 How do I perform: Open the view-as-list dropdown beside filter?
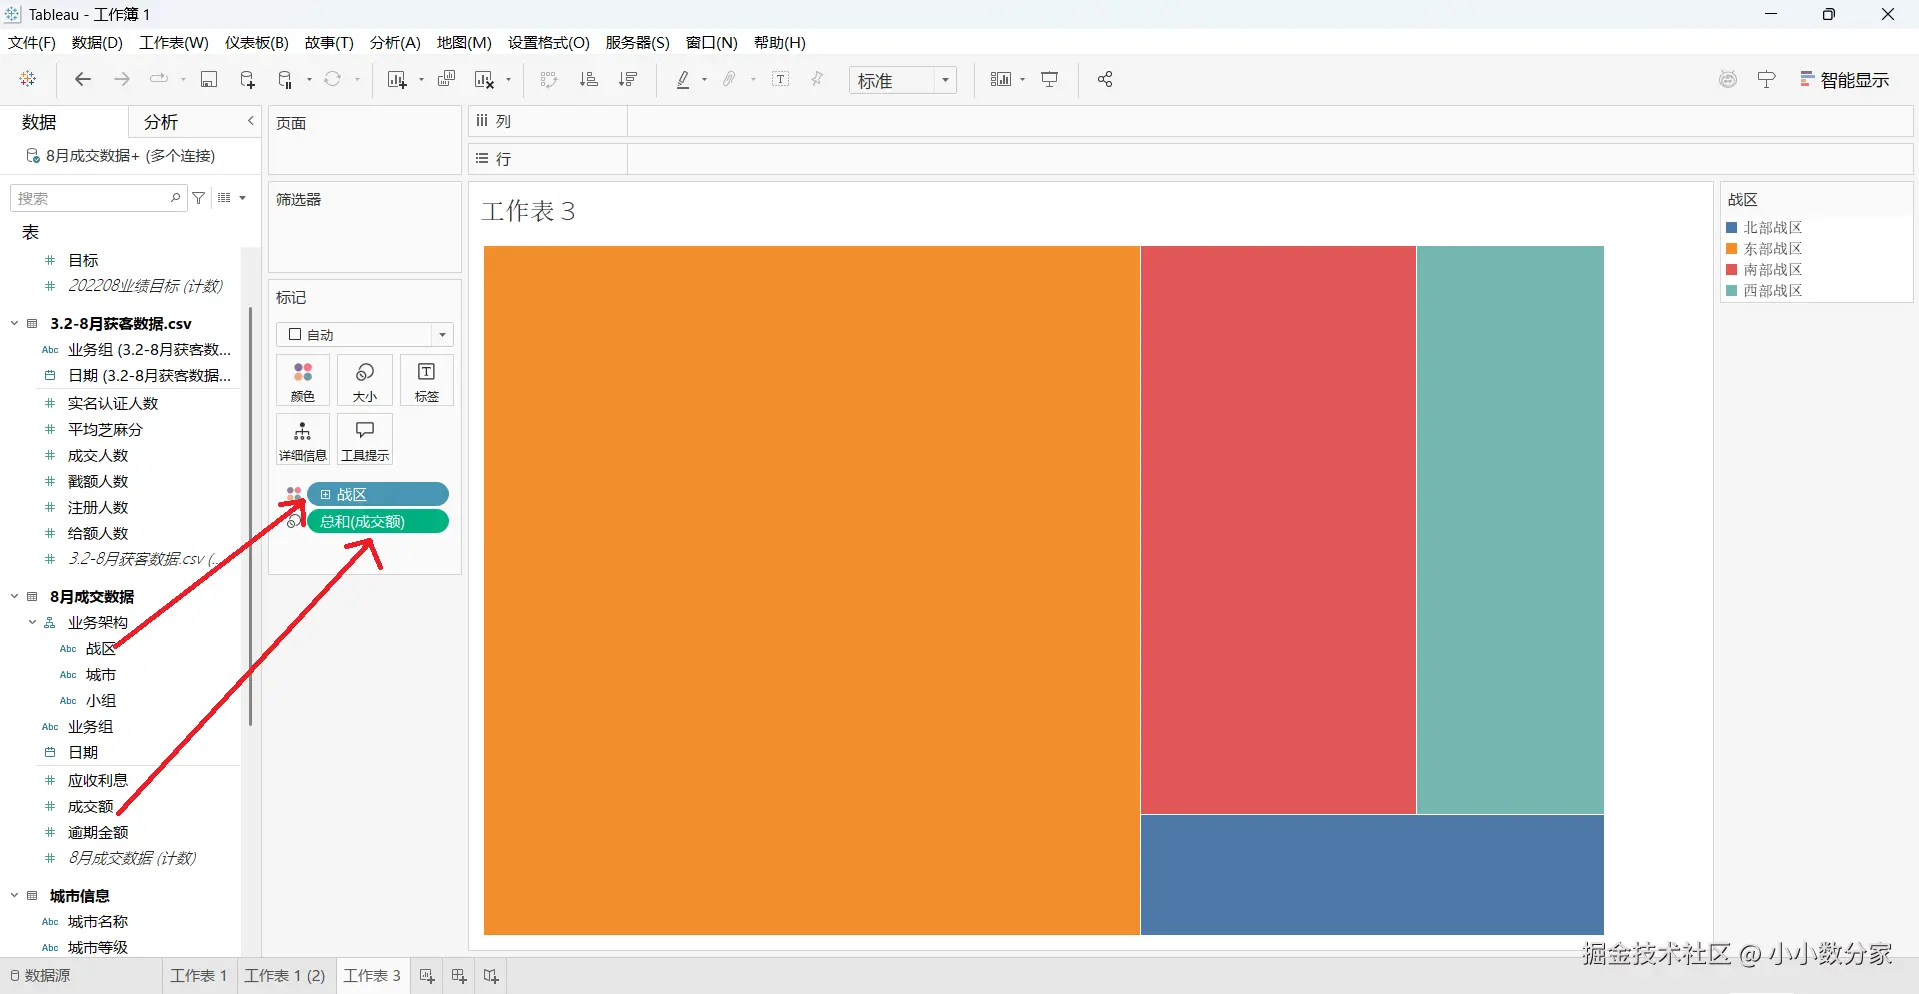(x=231, y=198)
